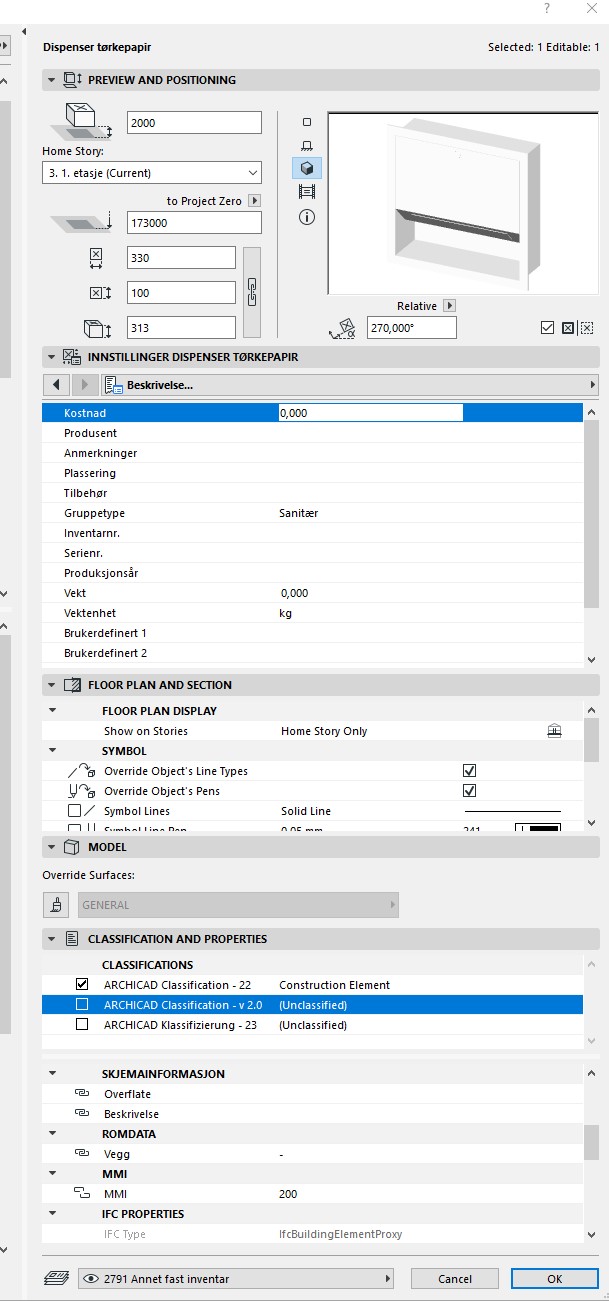Open the 'to Project Zero' reference menu
The height and width of the screenshot is (1301, 609).
pyautogui.click(x=254, y=201)
